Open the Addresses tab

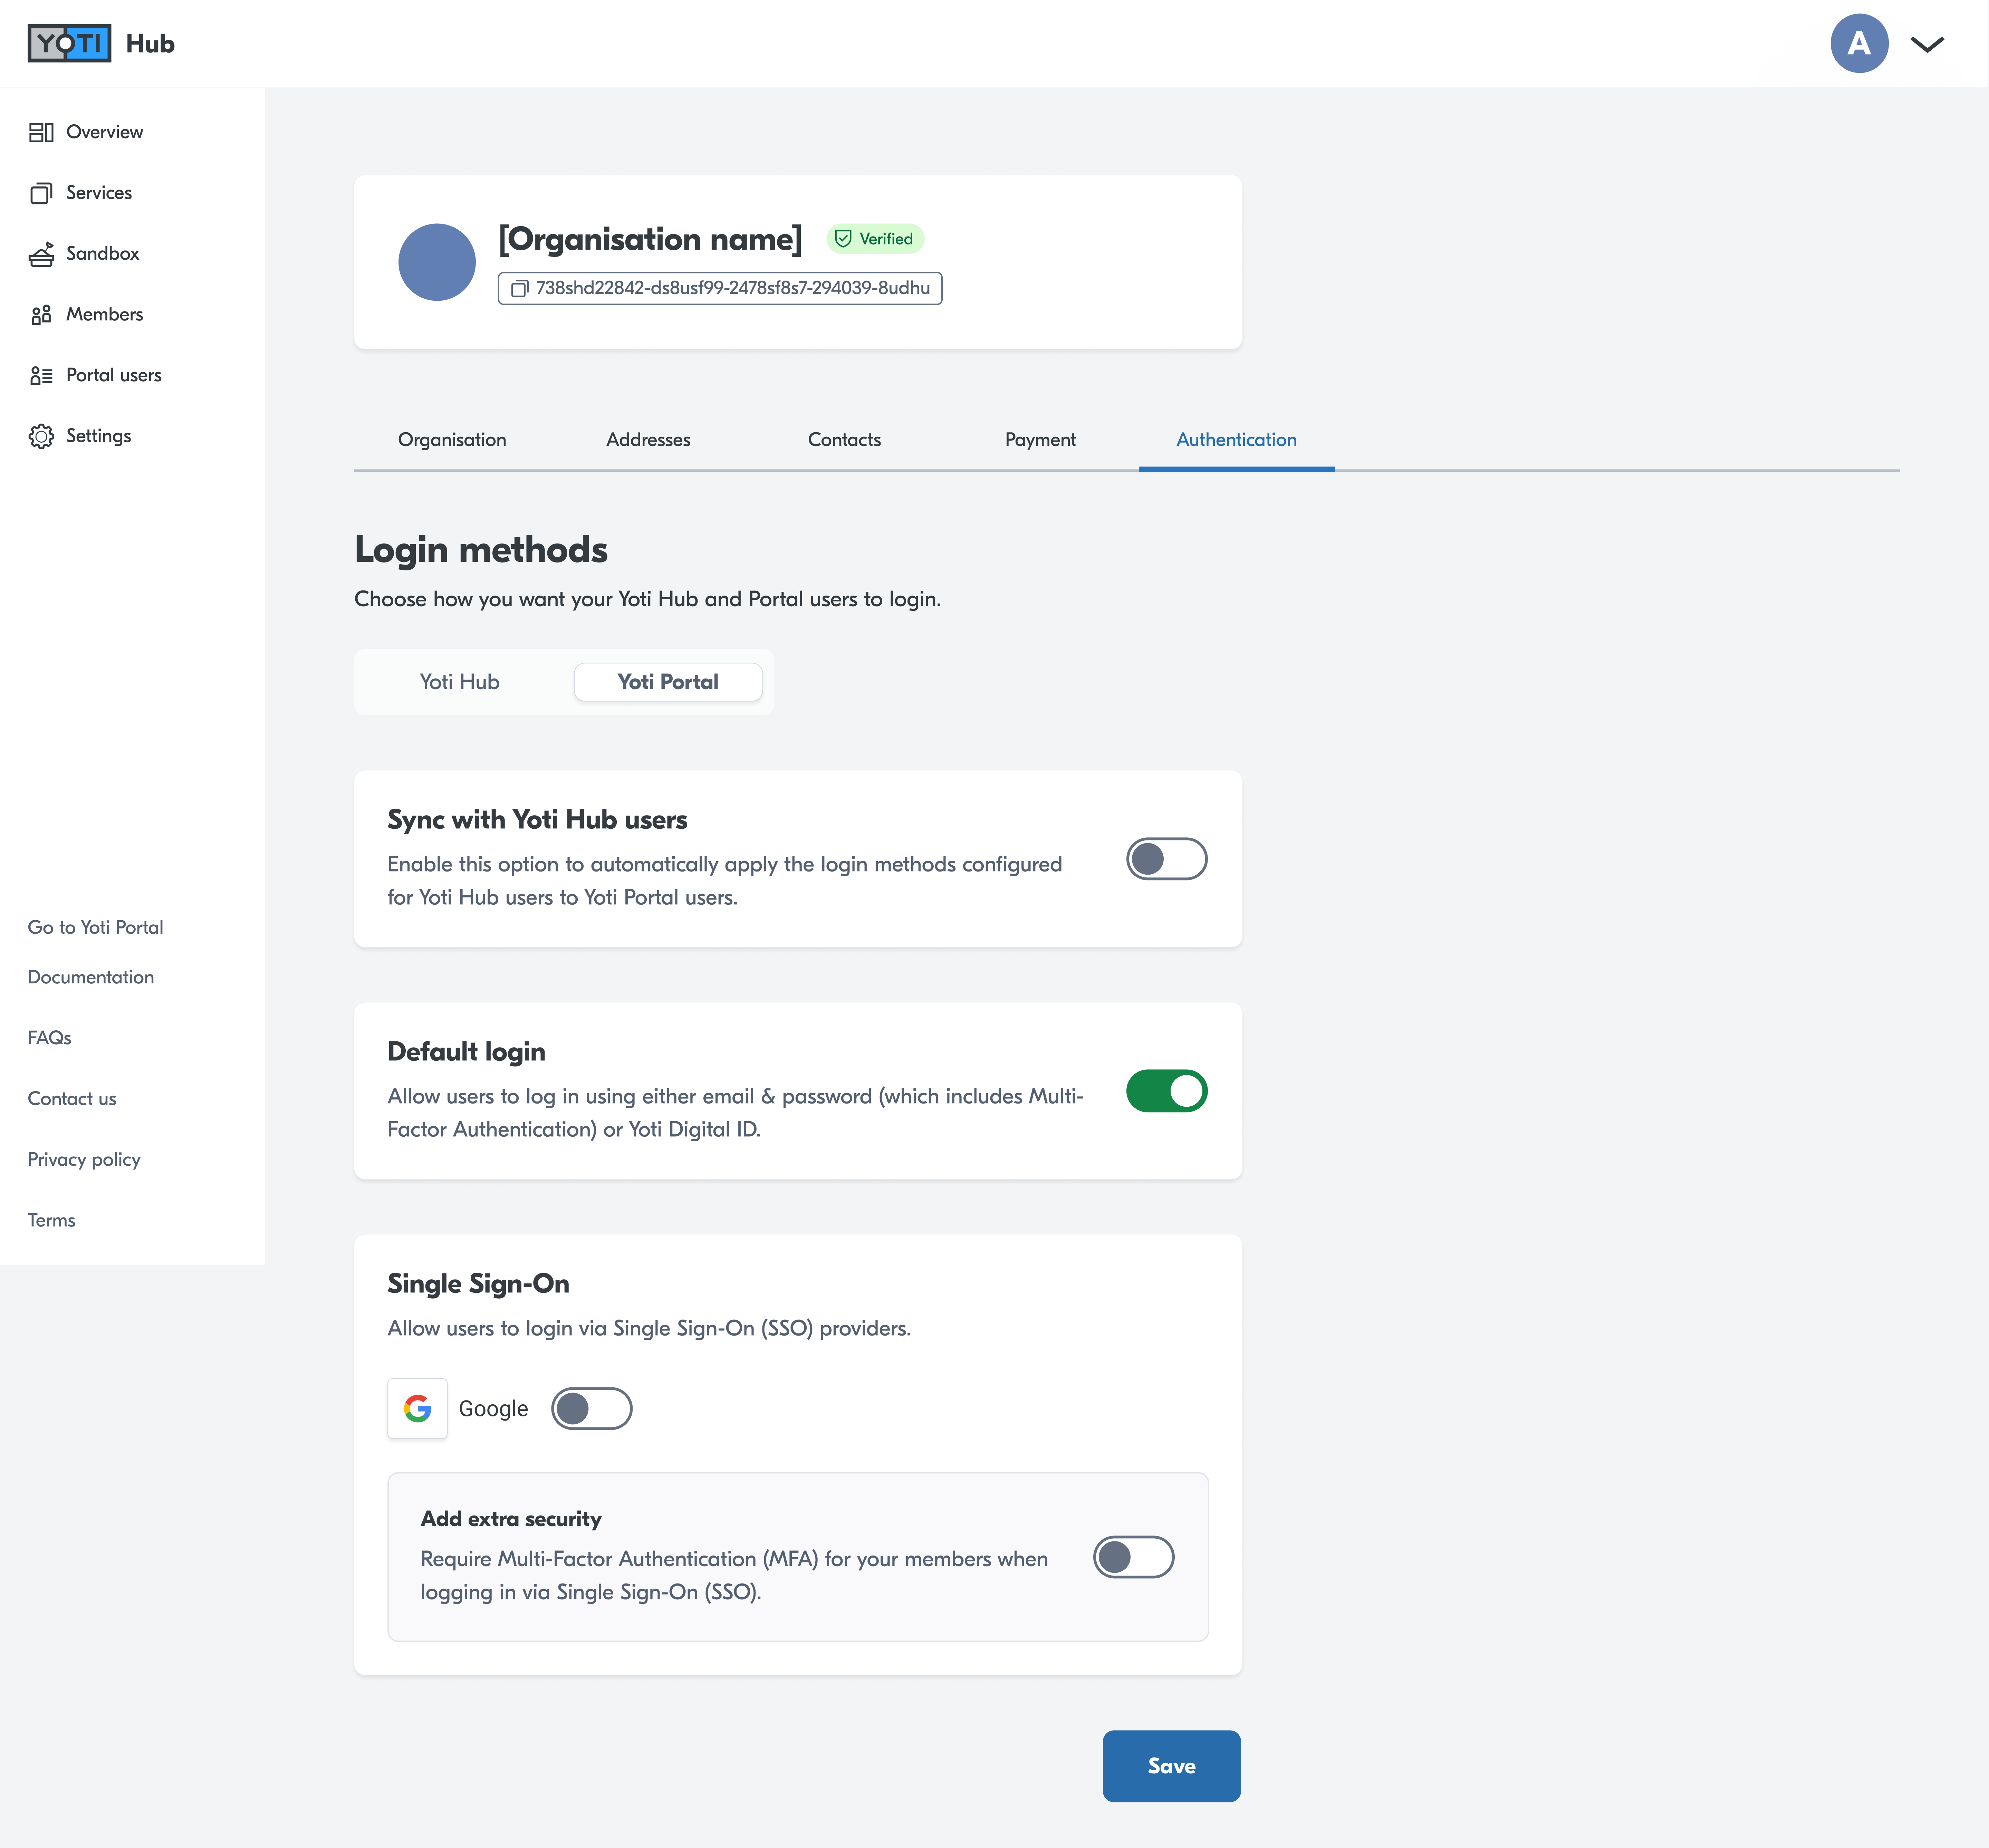pyautogui.click(x=648, y=440)
